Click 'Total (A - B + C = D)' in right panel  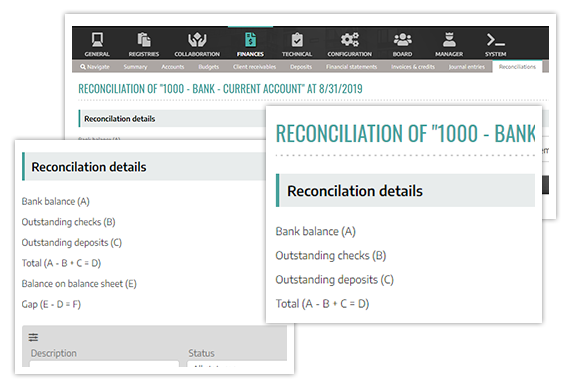(x=322, y=303)
